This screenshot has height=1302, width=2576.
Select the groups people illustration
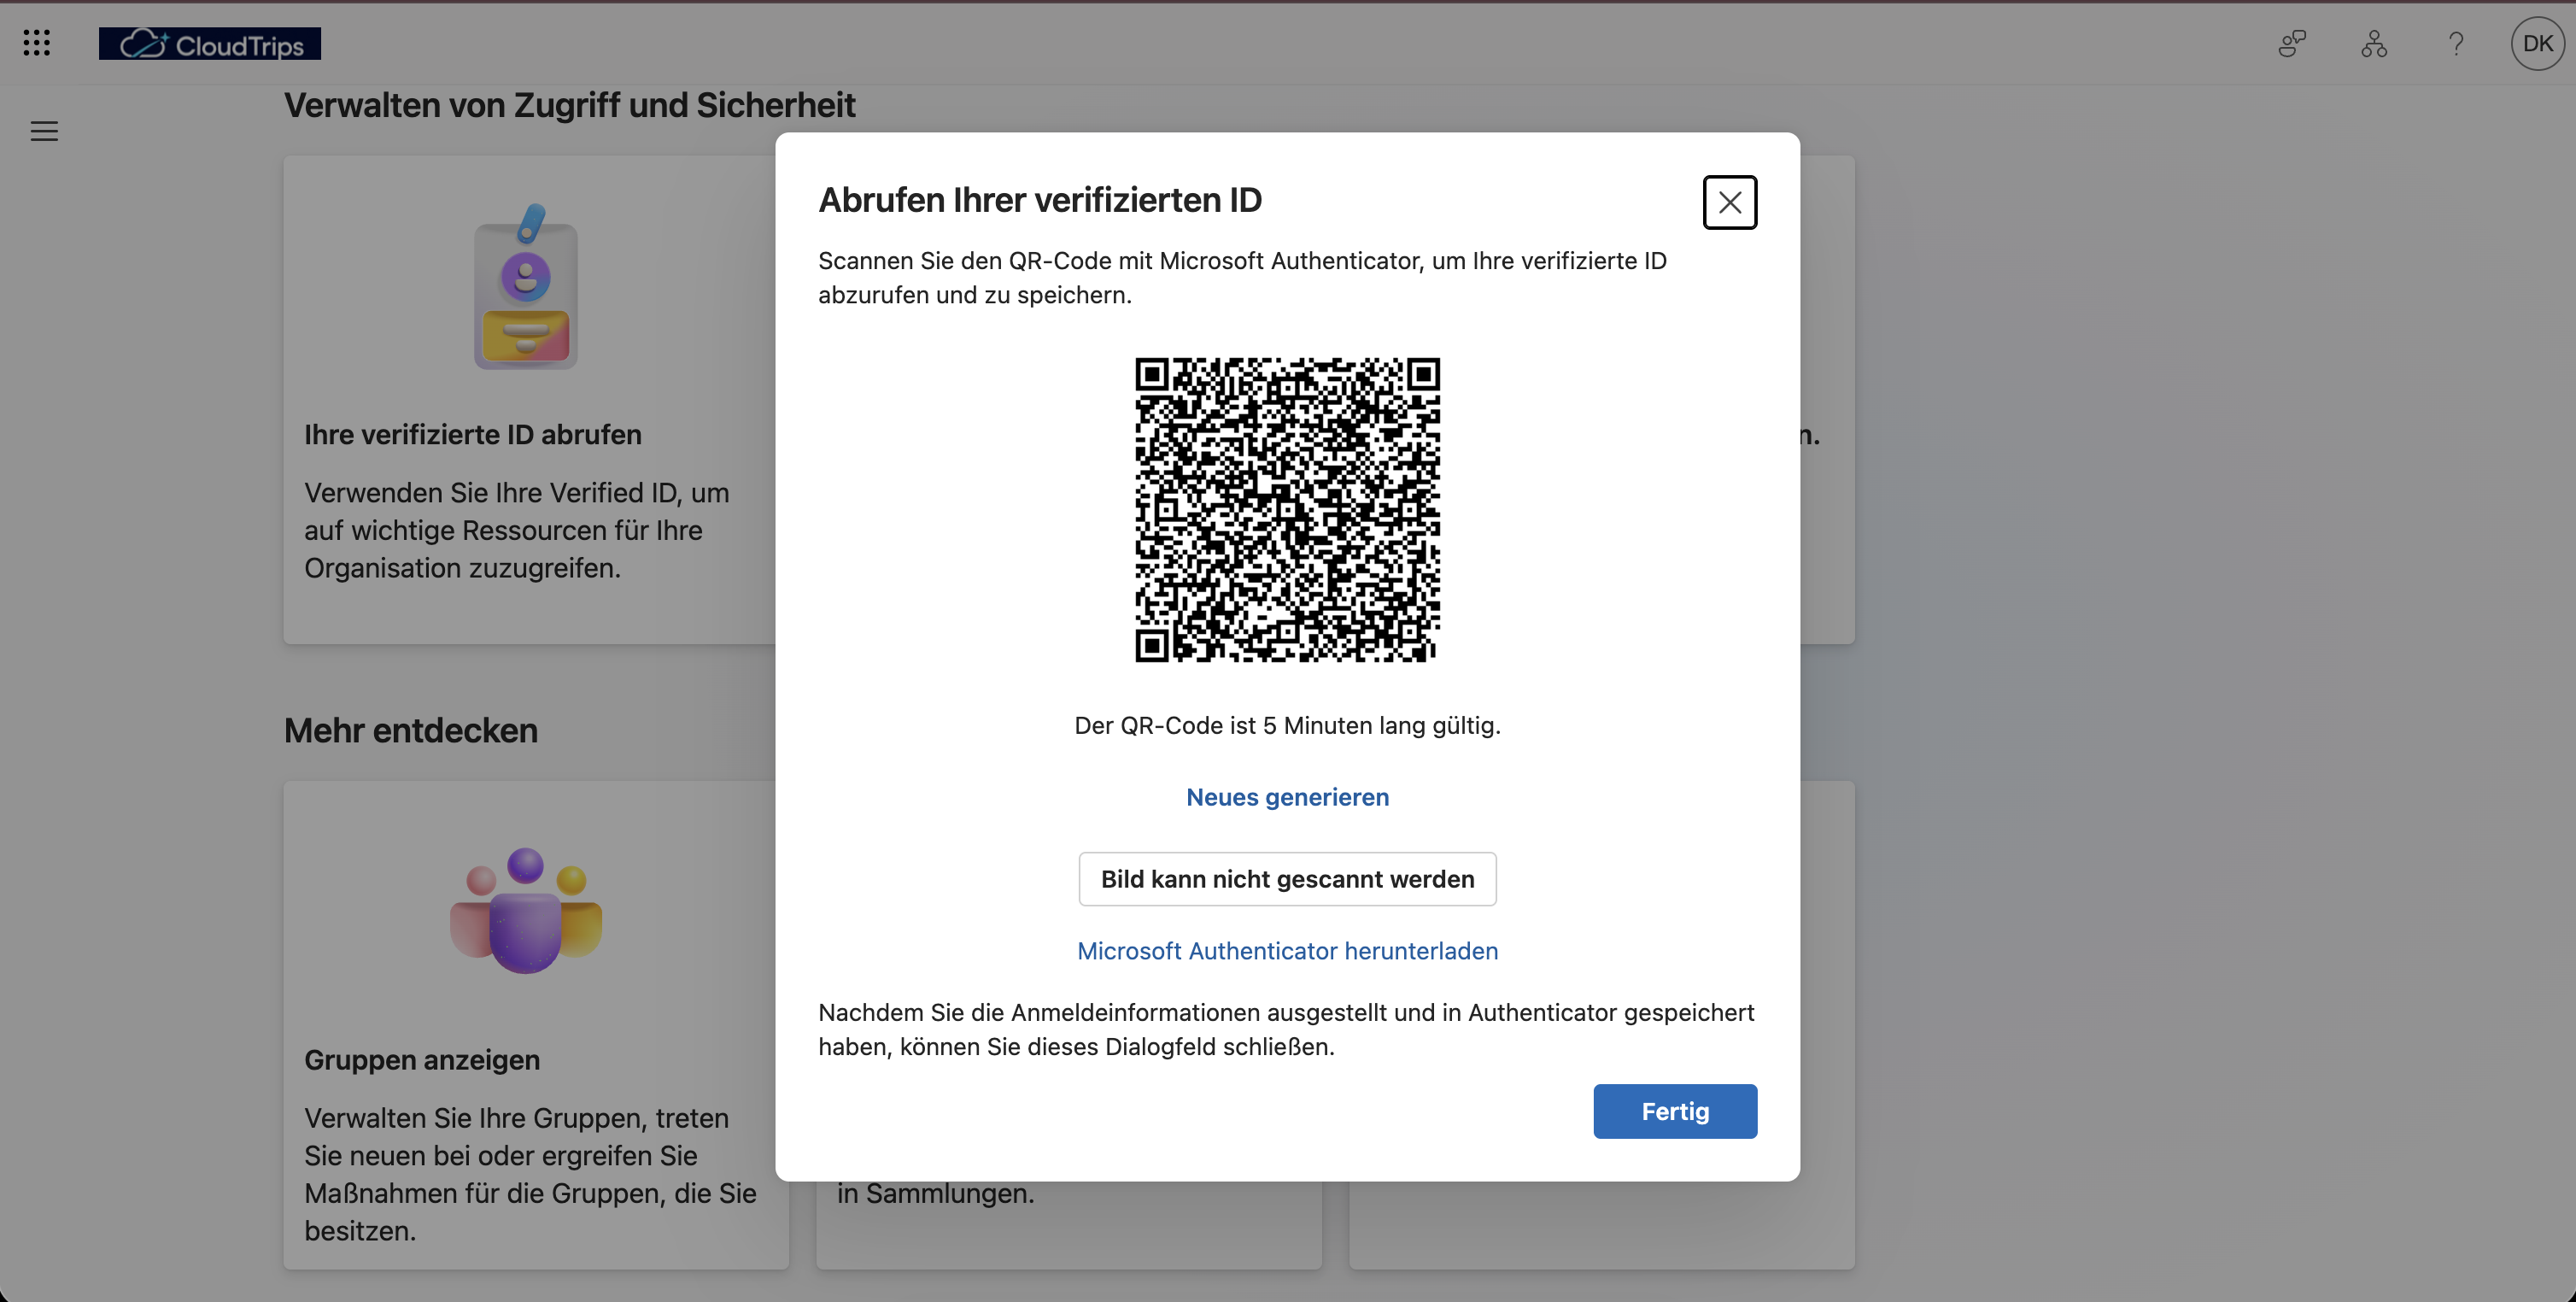(526, 910)
